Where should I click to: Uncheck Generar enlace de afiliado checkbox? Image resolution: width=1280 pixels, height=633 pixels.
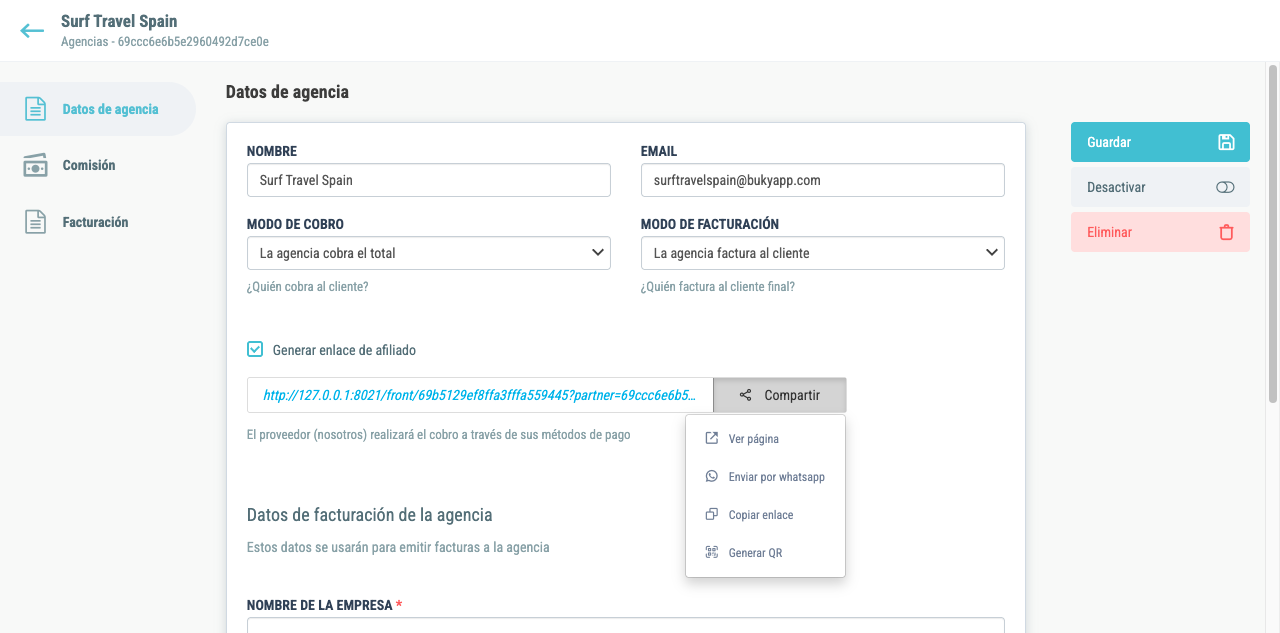point(255,350)
